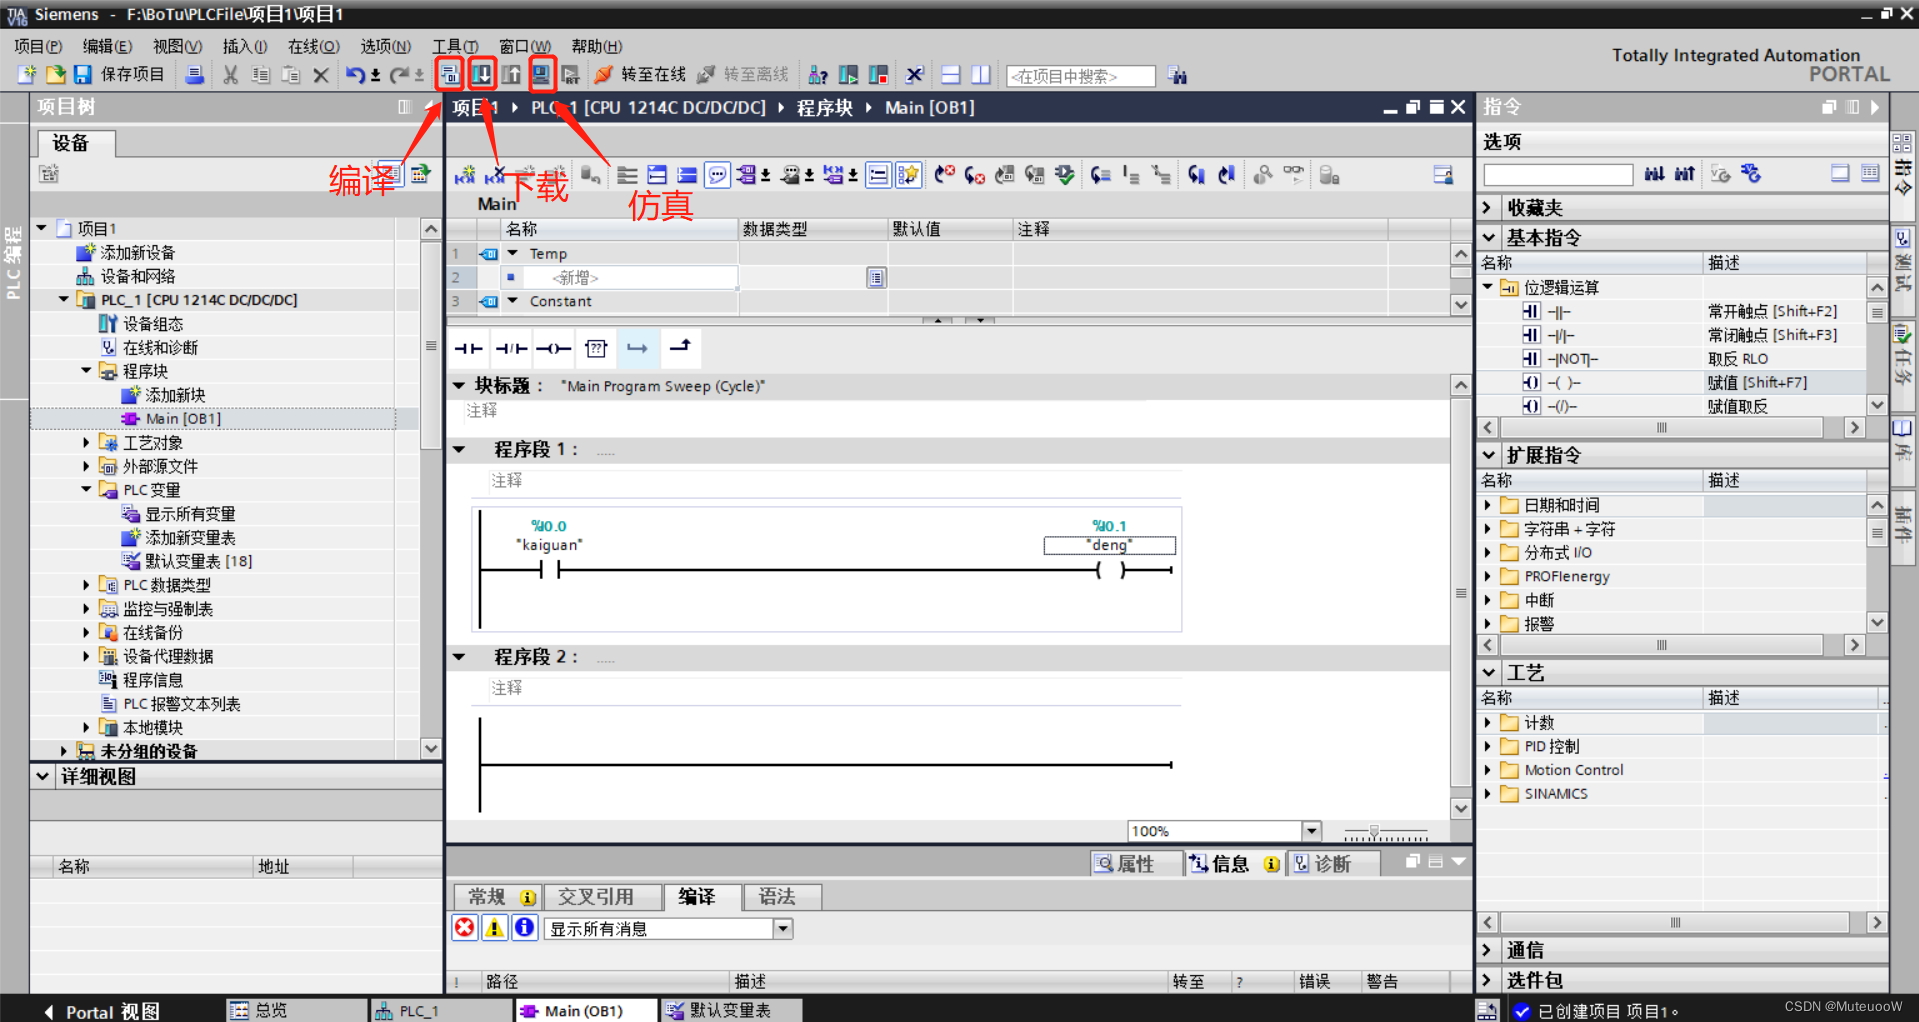
Task: Insert an empty box from favorites bar
Action: coord(596,348)
